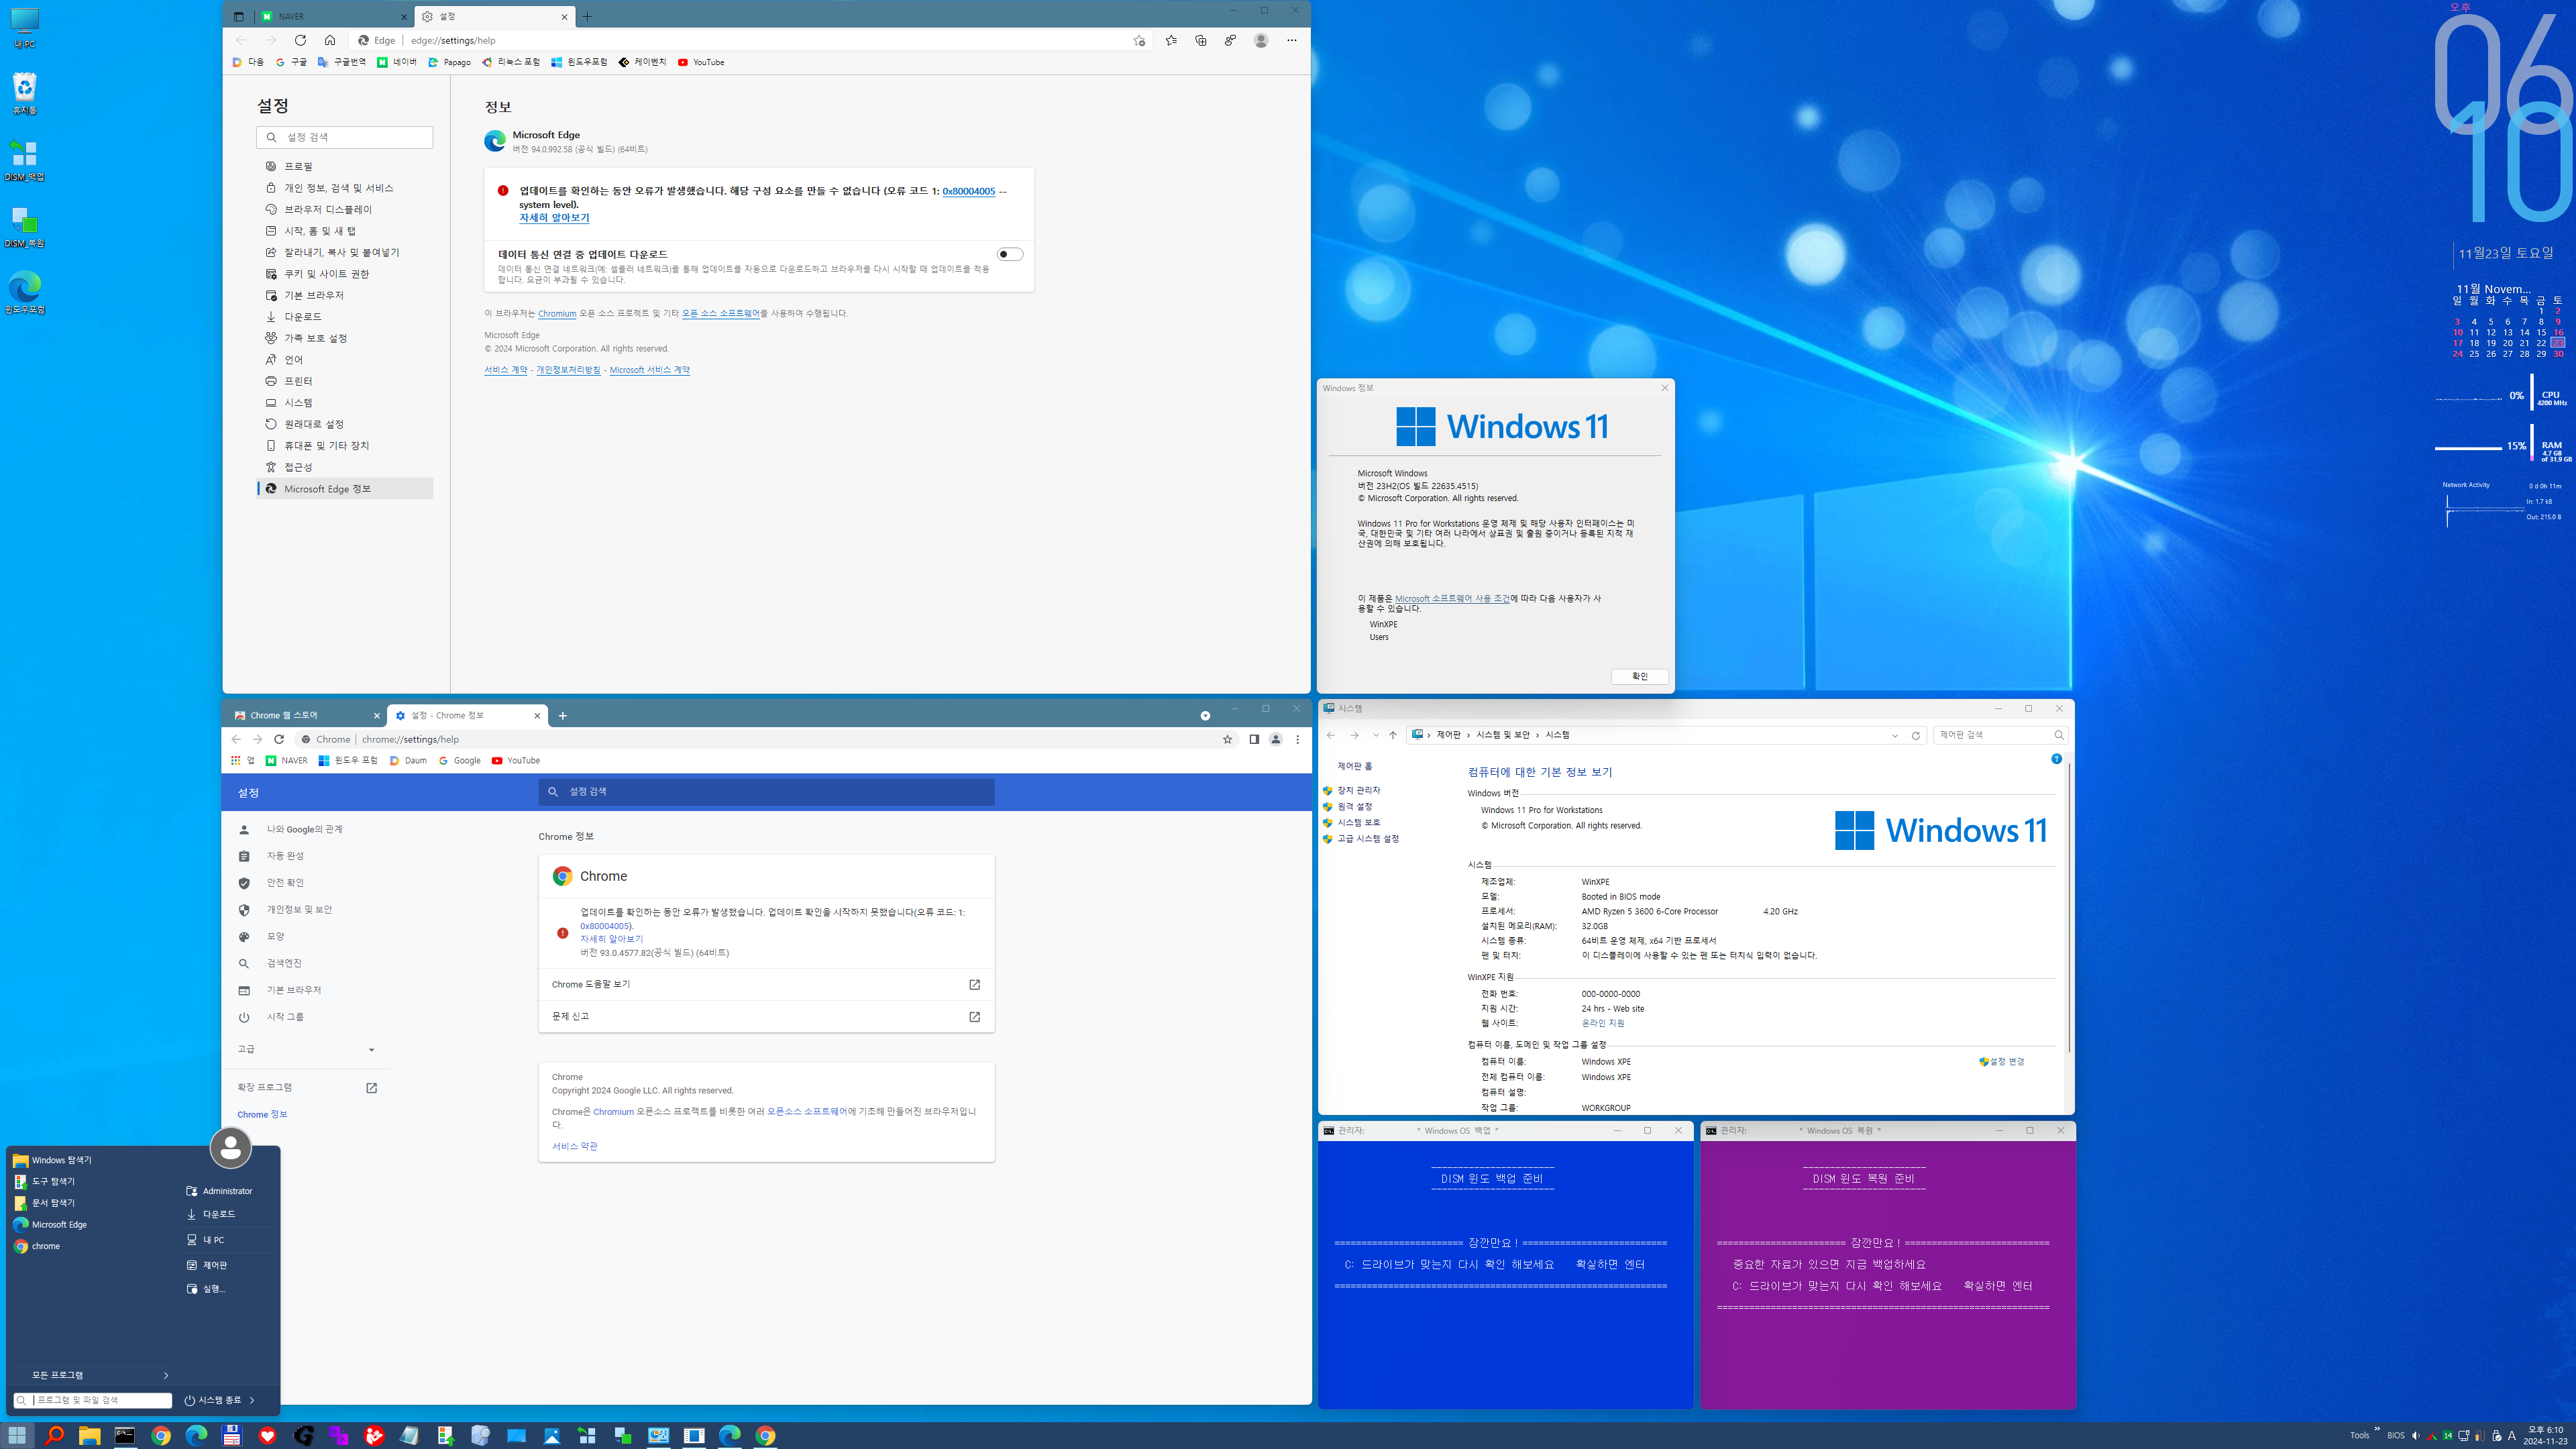2576x1449 pixels.
Task: Click Control Panel help question icon
Action: pyautogui.click(x=2056, y=759)
